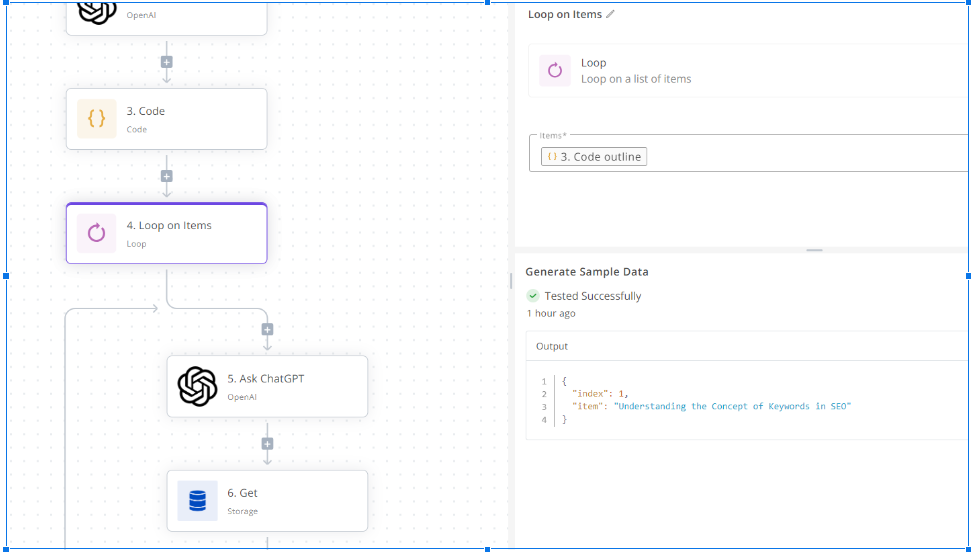Image resolution: width=971 pixels, height=552 pixels.
Task: Click the OpenAI logo on the top step
Action: [97, 11]
